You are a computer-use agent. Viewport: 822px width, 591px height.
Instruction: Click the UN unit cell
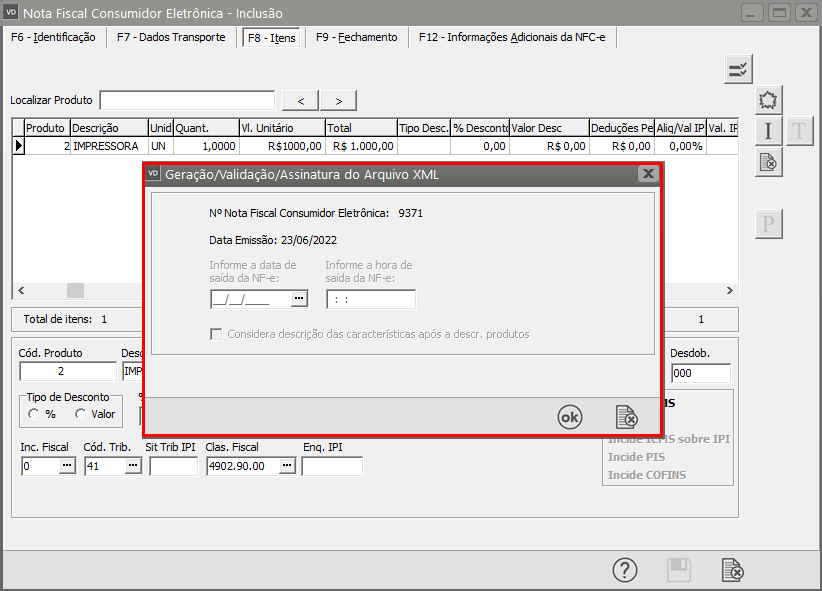pyautogui.click(x=160, y=146)
